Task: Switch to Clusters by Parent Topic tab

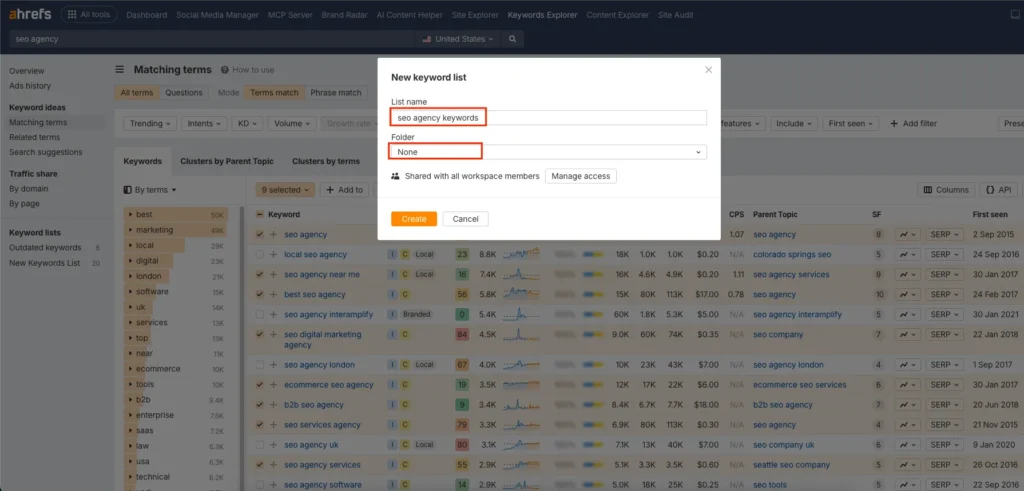Action: 227,161
